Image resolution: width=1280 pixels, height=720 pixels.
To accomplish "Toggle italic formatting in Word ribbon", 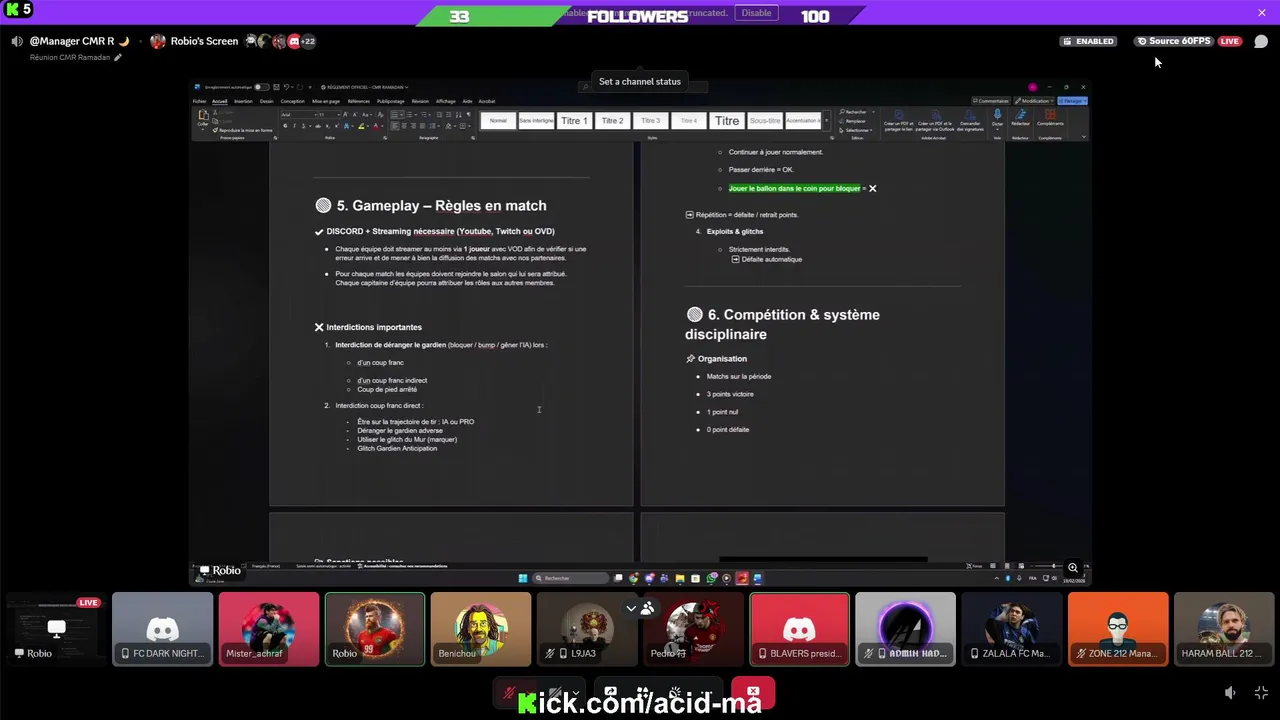I will [294, 126].
